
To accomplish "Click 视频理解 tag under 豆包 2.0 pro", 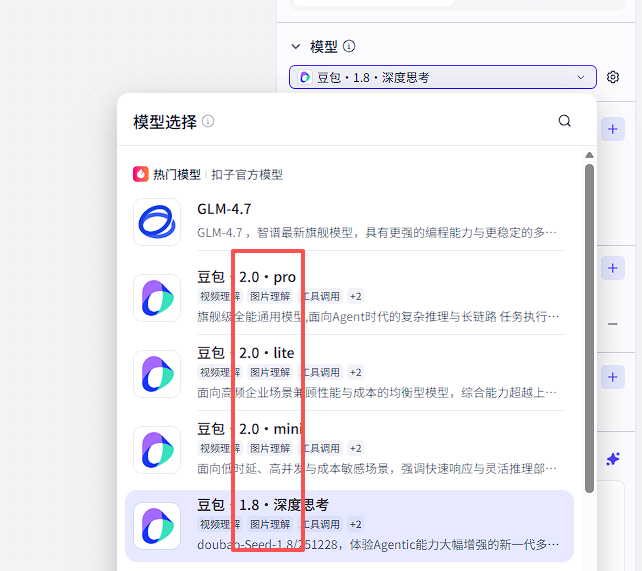I will coord(219,296).
